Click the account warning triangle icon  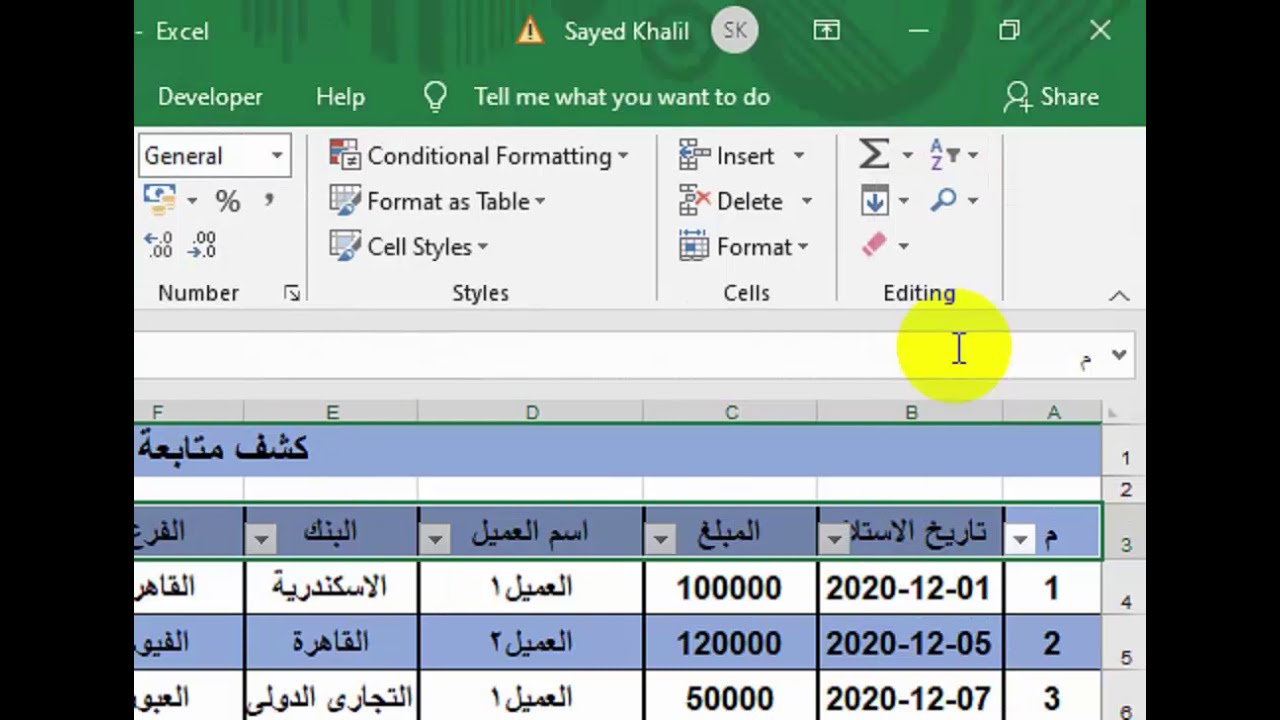pyautogui.click(x=530, y=31)
